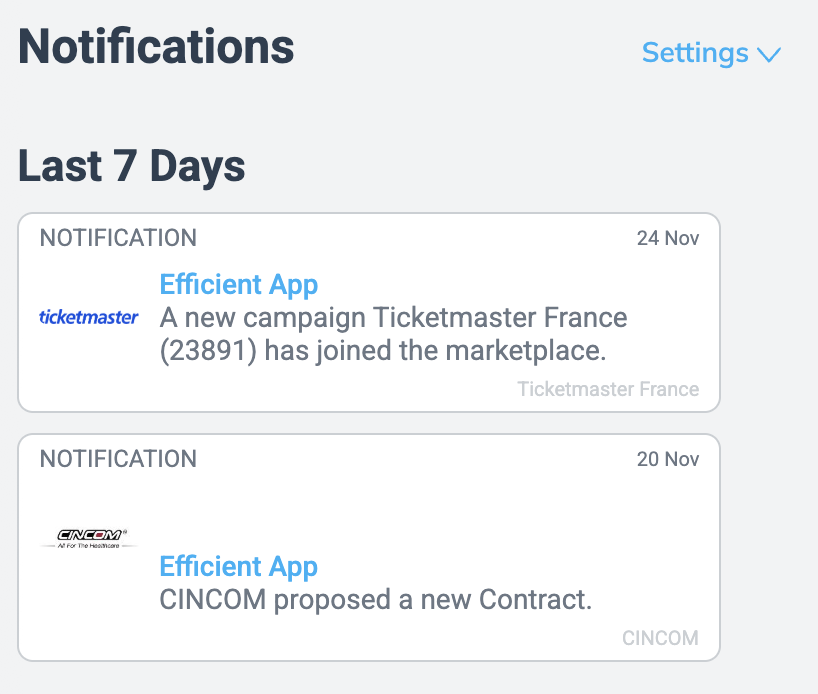Open Efficient App link in Ticketmaster notification
The height and width of the screenshot is (694, 818).
[x=239, y=285]
